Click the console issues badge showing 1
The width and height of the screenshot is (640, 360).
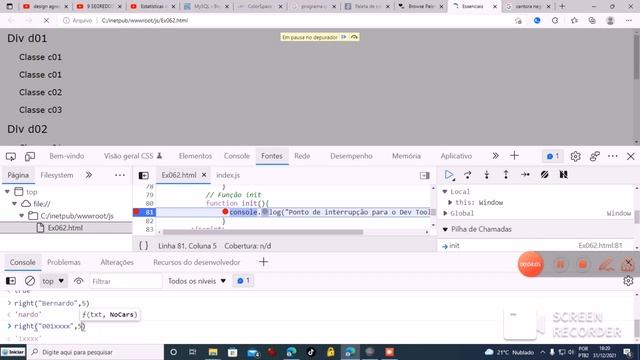pos(243,281)
